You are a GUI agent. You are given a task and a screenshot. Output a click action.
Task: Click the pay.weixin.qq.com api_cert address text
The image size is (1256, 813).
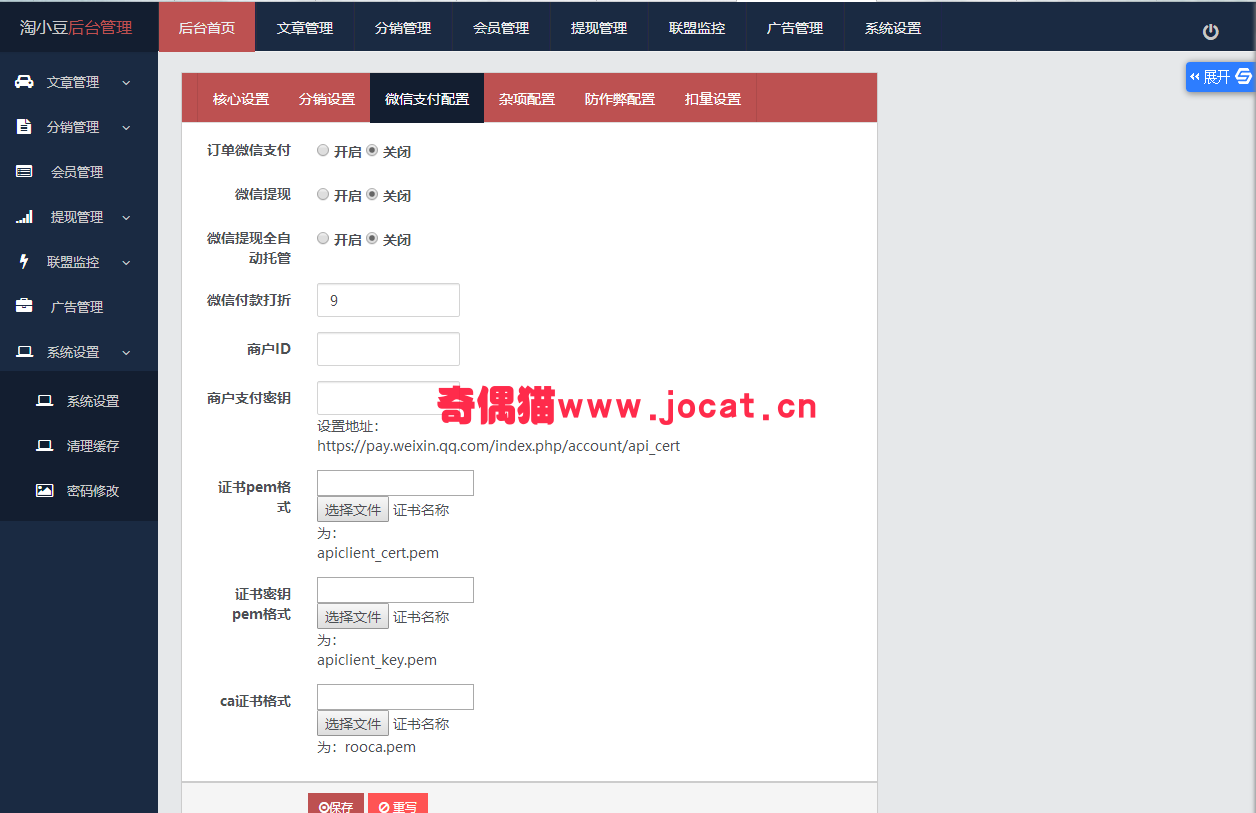[x=498, y=446]
